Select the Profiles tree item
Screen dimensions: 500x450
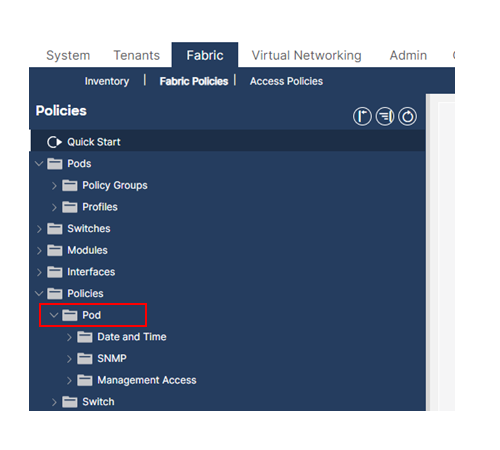click(x=100, y=207)
